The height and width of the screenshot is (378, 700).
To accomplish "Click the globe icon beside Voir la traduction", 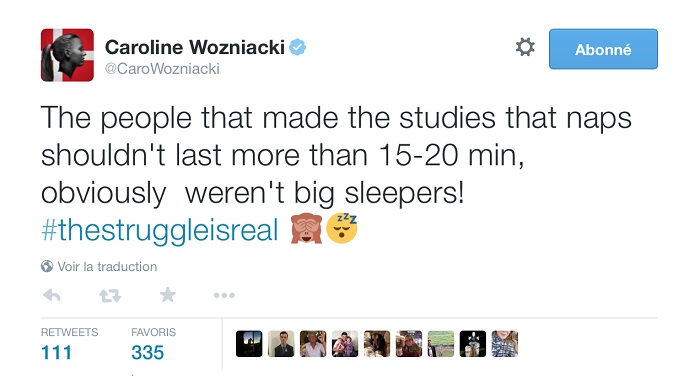I will pos(47,266).
